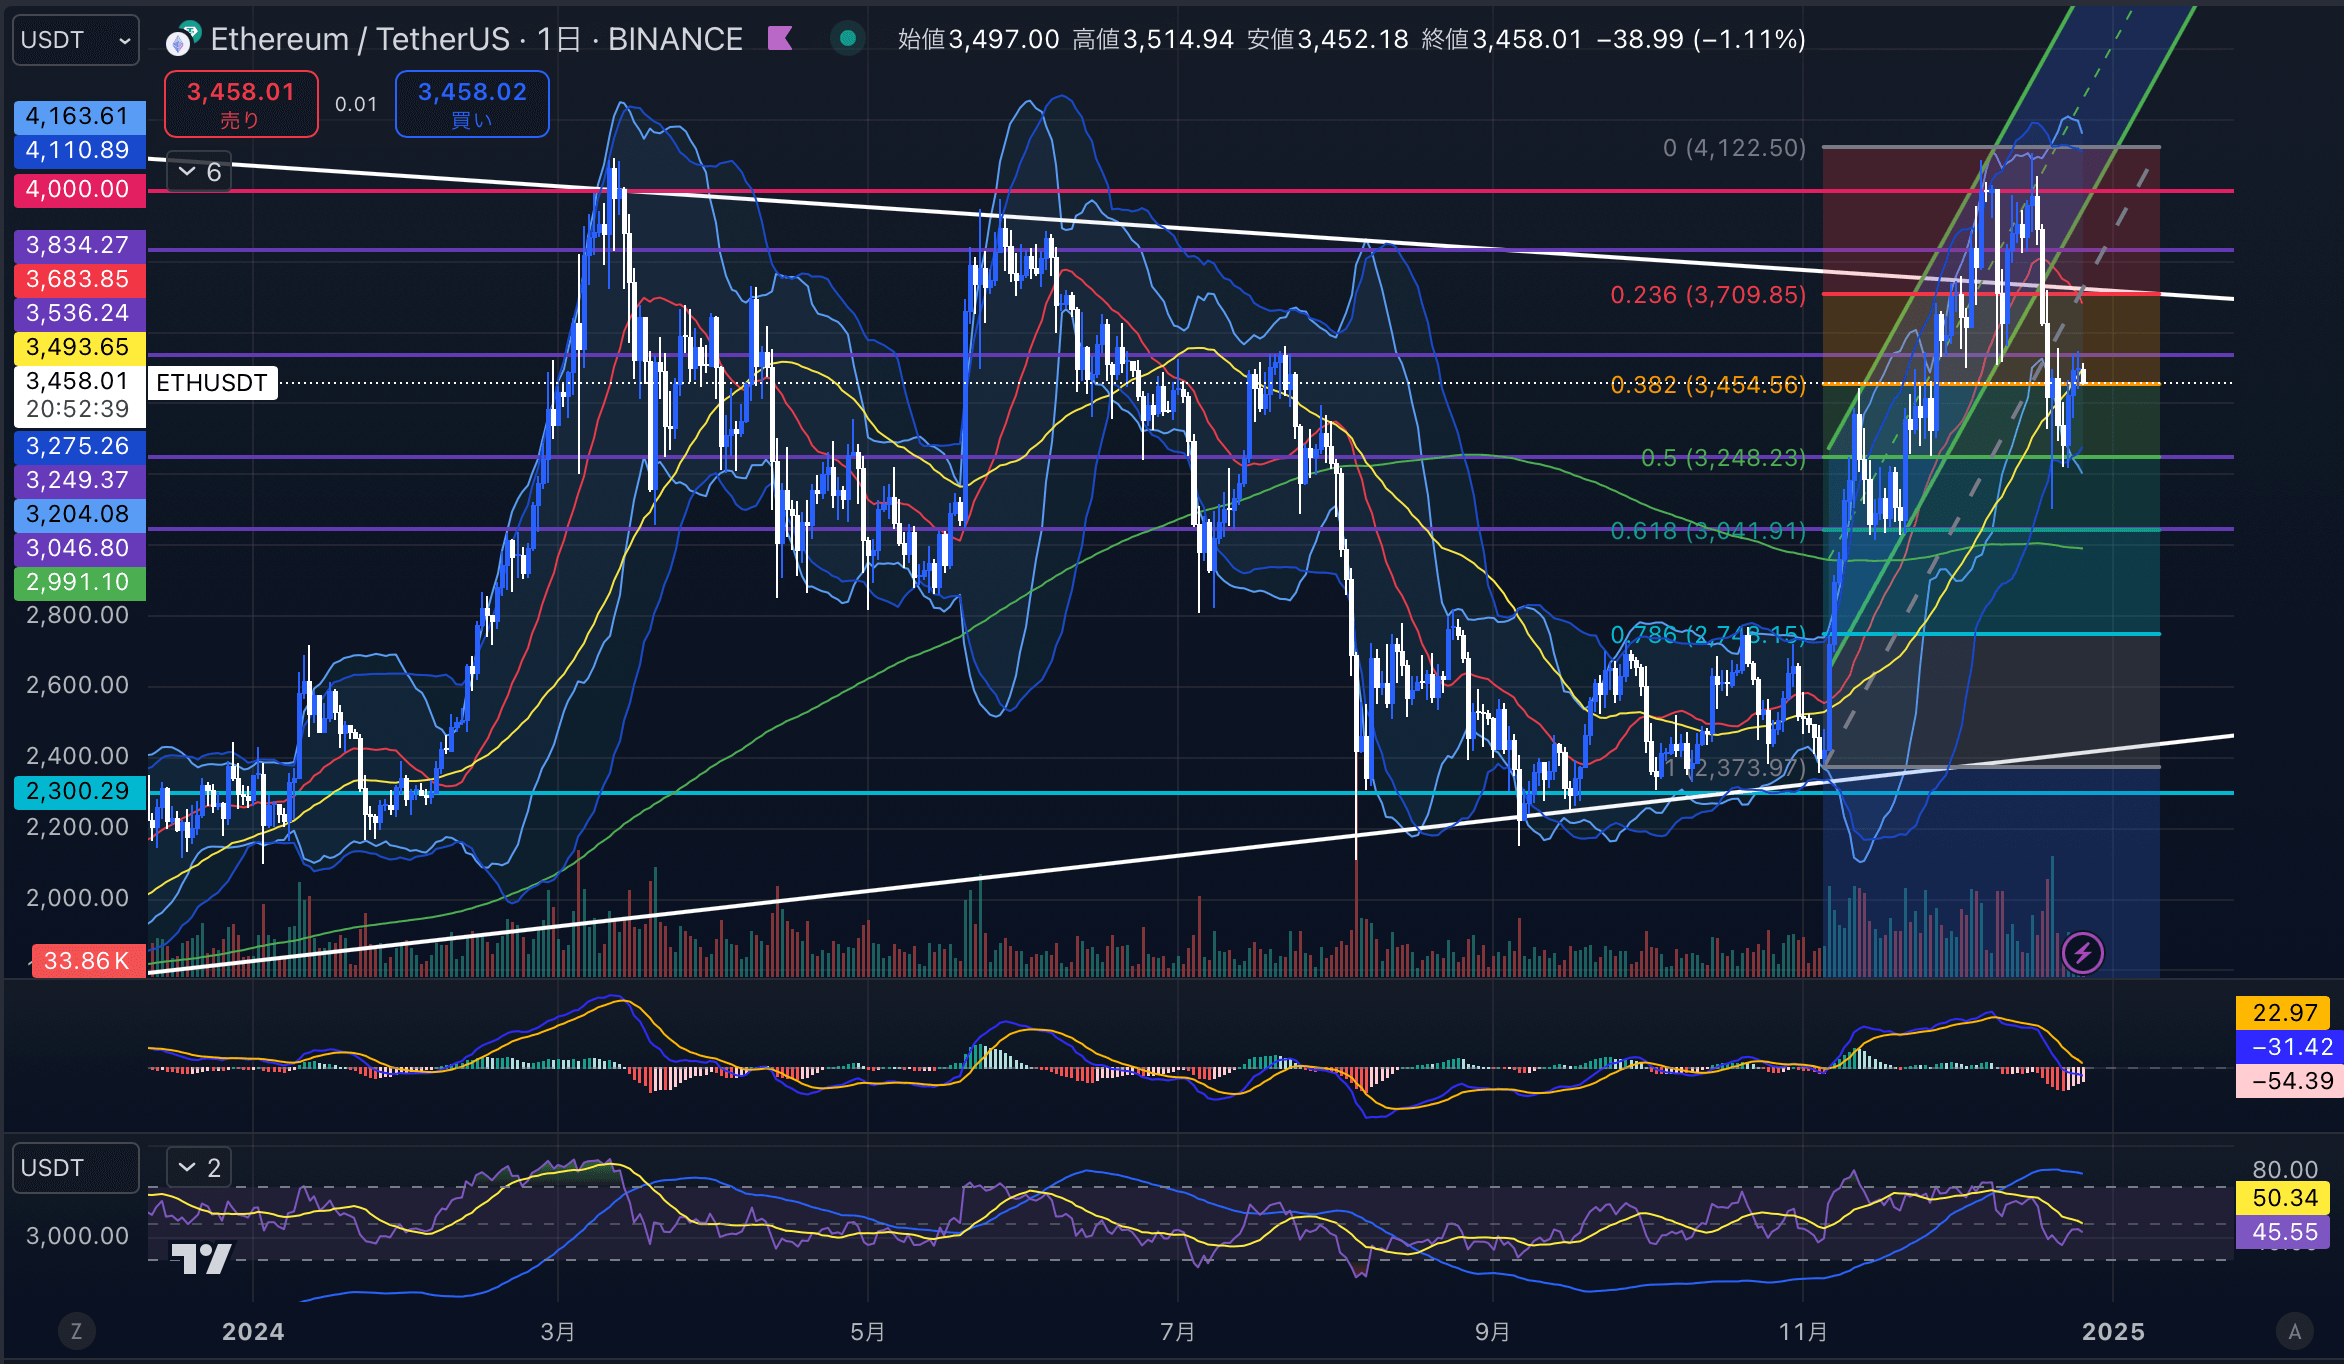Click the 3,204.08 blue price label

(80, 514)
